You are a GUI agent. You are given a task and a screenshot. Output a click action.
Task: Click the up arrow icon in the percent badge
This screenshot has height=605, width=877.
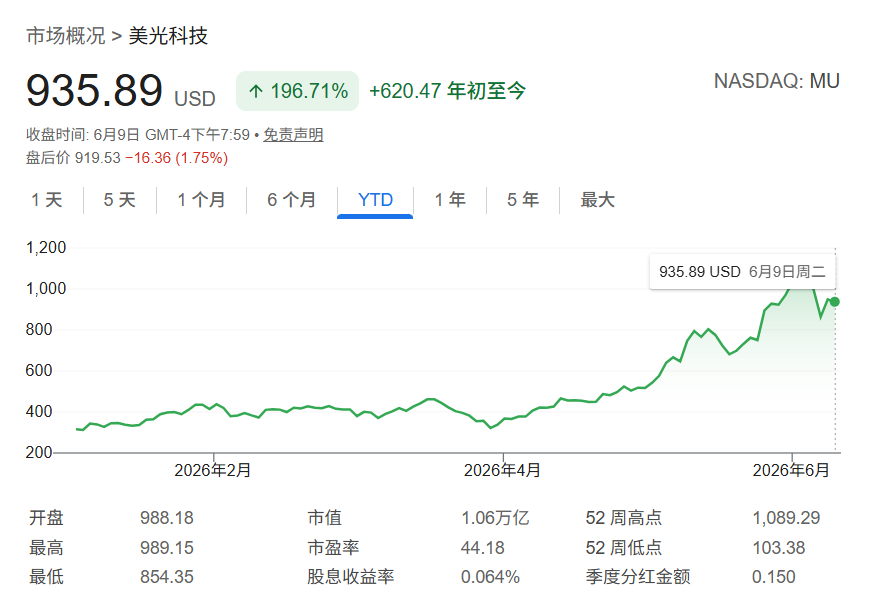pos(256,91)
